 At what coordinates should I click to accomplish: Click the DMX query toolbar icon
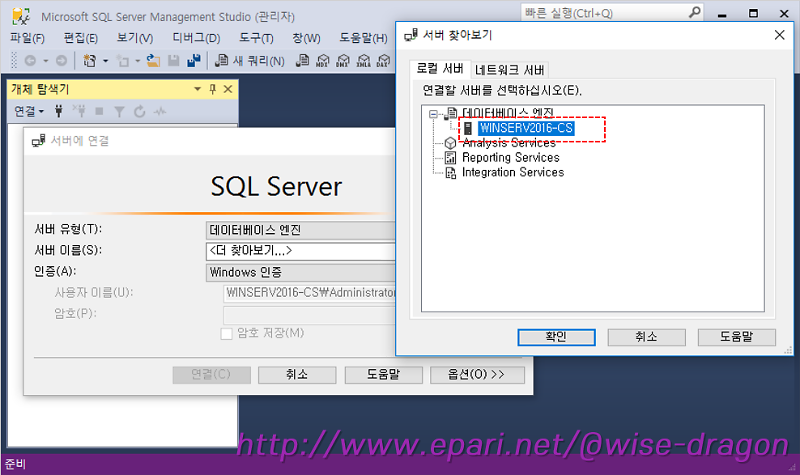pyautogui.click(x=343, y=61)
